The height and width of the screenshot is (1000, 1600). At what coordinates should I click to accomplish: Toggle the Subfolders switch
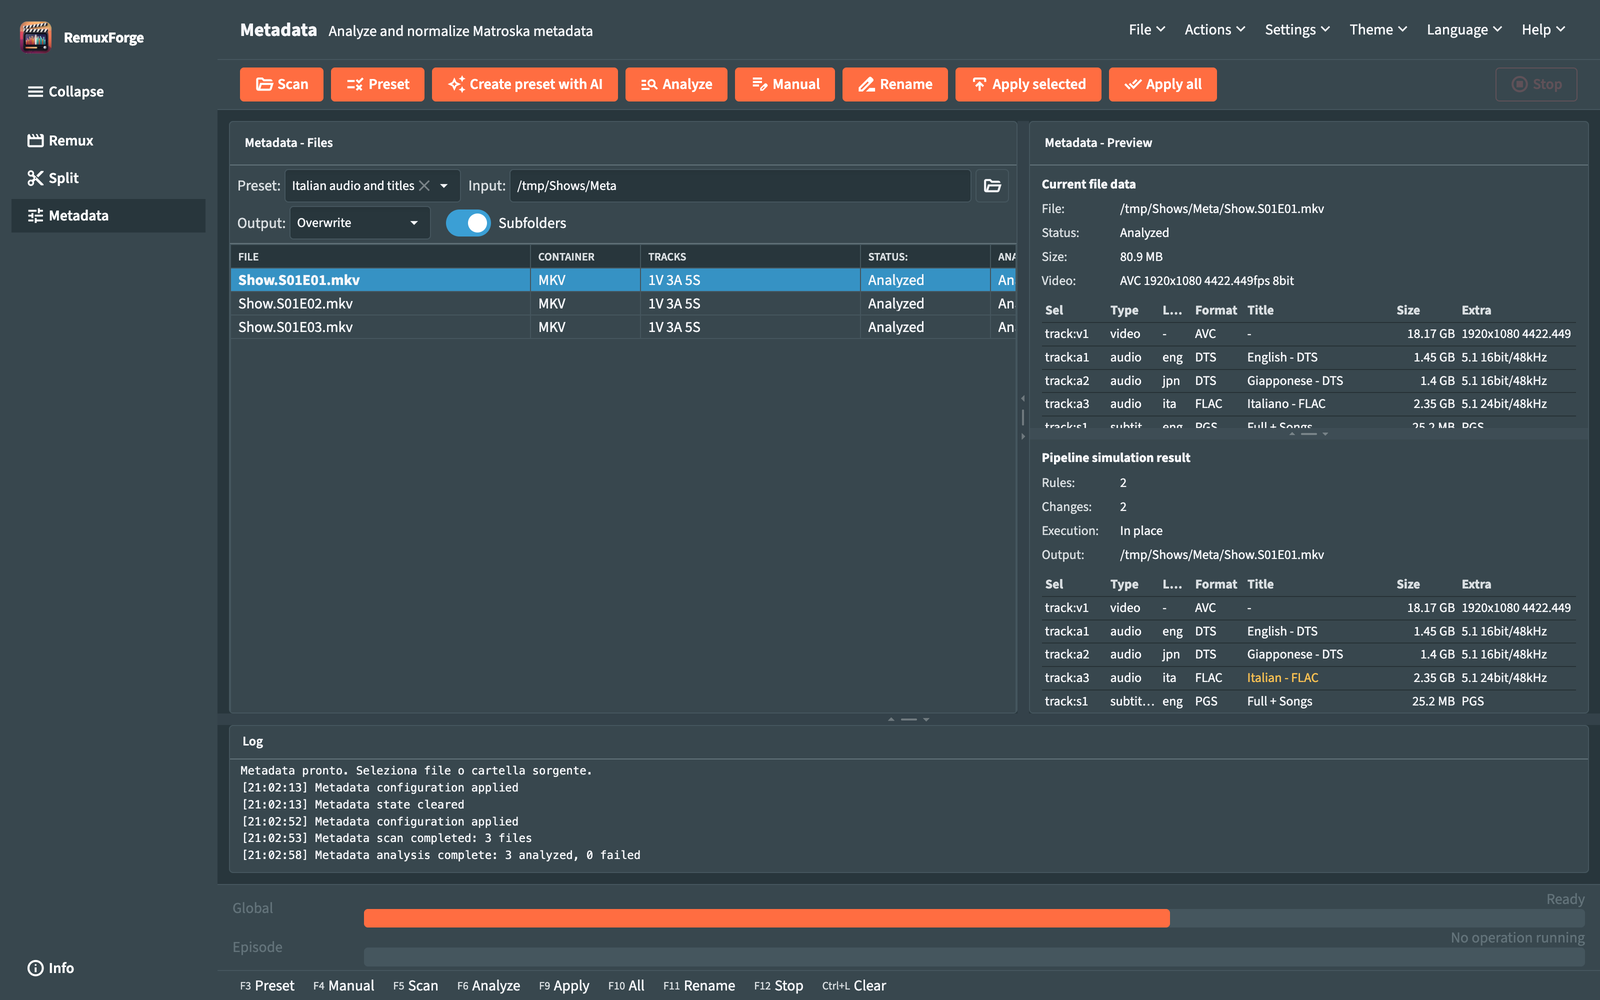click(468, 223)
